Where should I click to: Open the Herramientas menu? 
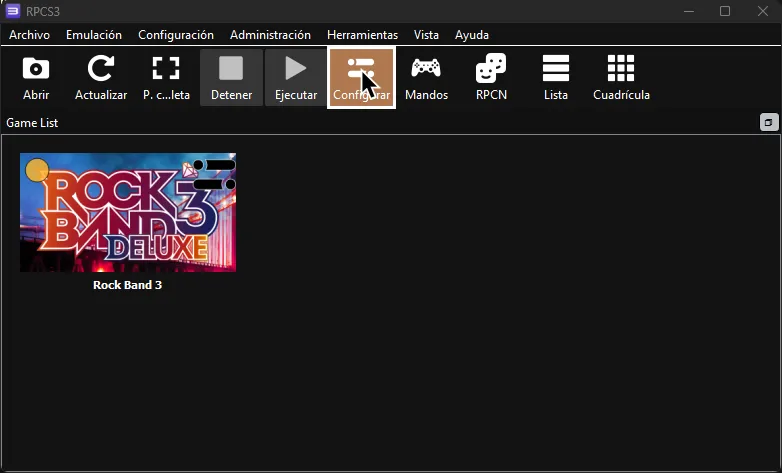363,35
